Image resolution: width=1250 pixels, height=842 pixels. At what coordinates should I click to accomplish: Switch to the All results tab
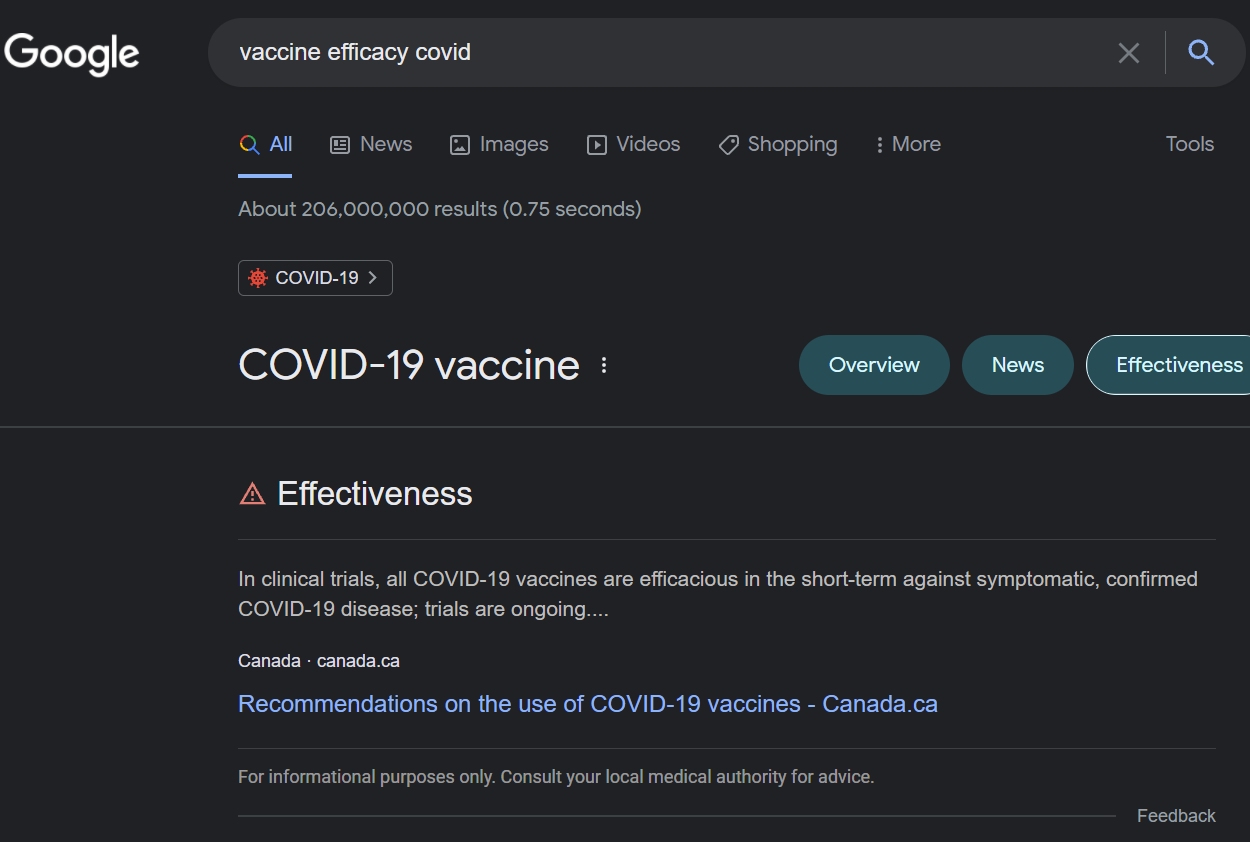[x=266, y=144]
